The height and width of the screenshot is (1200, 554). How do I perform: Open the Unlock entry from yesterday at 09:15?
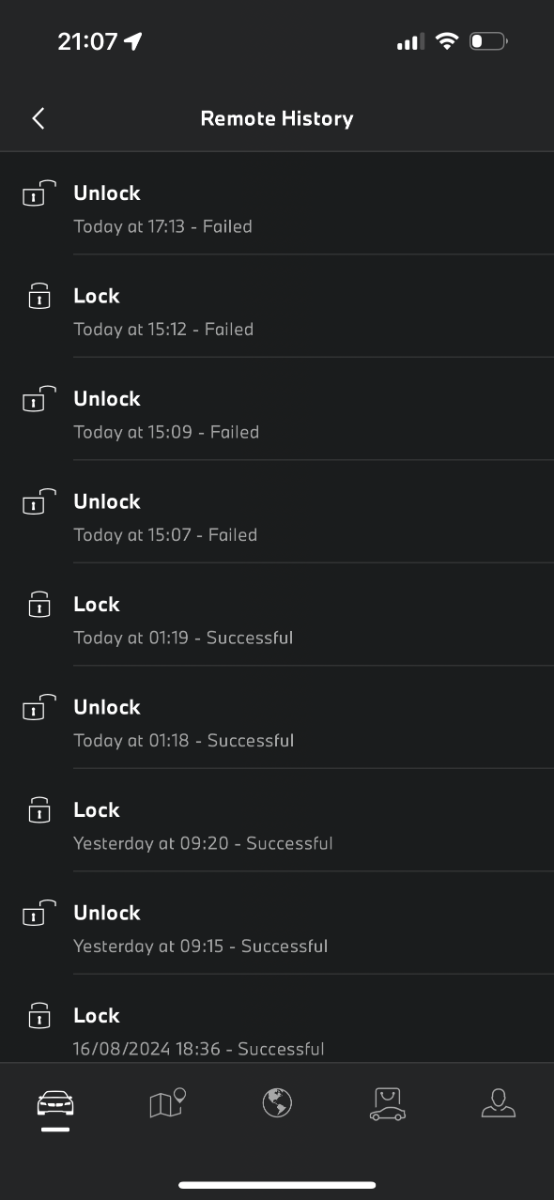pyautogui.click(x=277, y=924)
